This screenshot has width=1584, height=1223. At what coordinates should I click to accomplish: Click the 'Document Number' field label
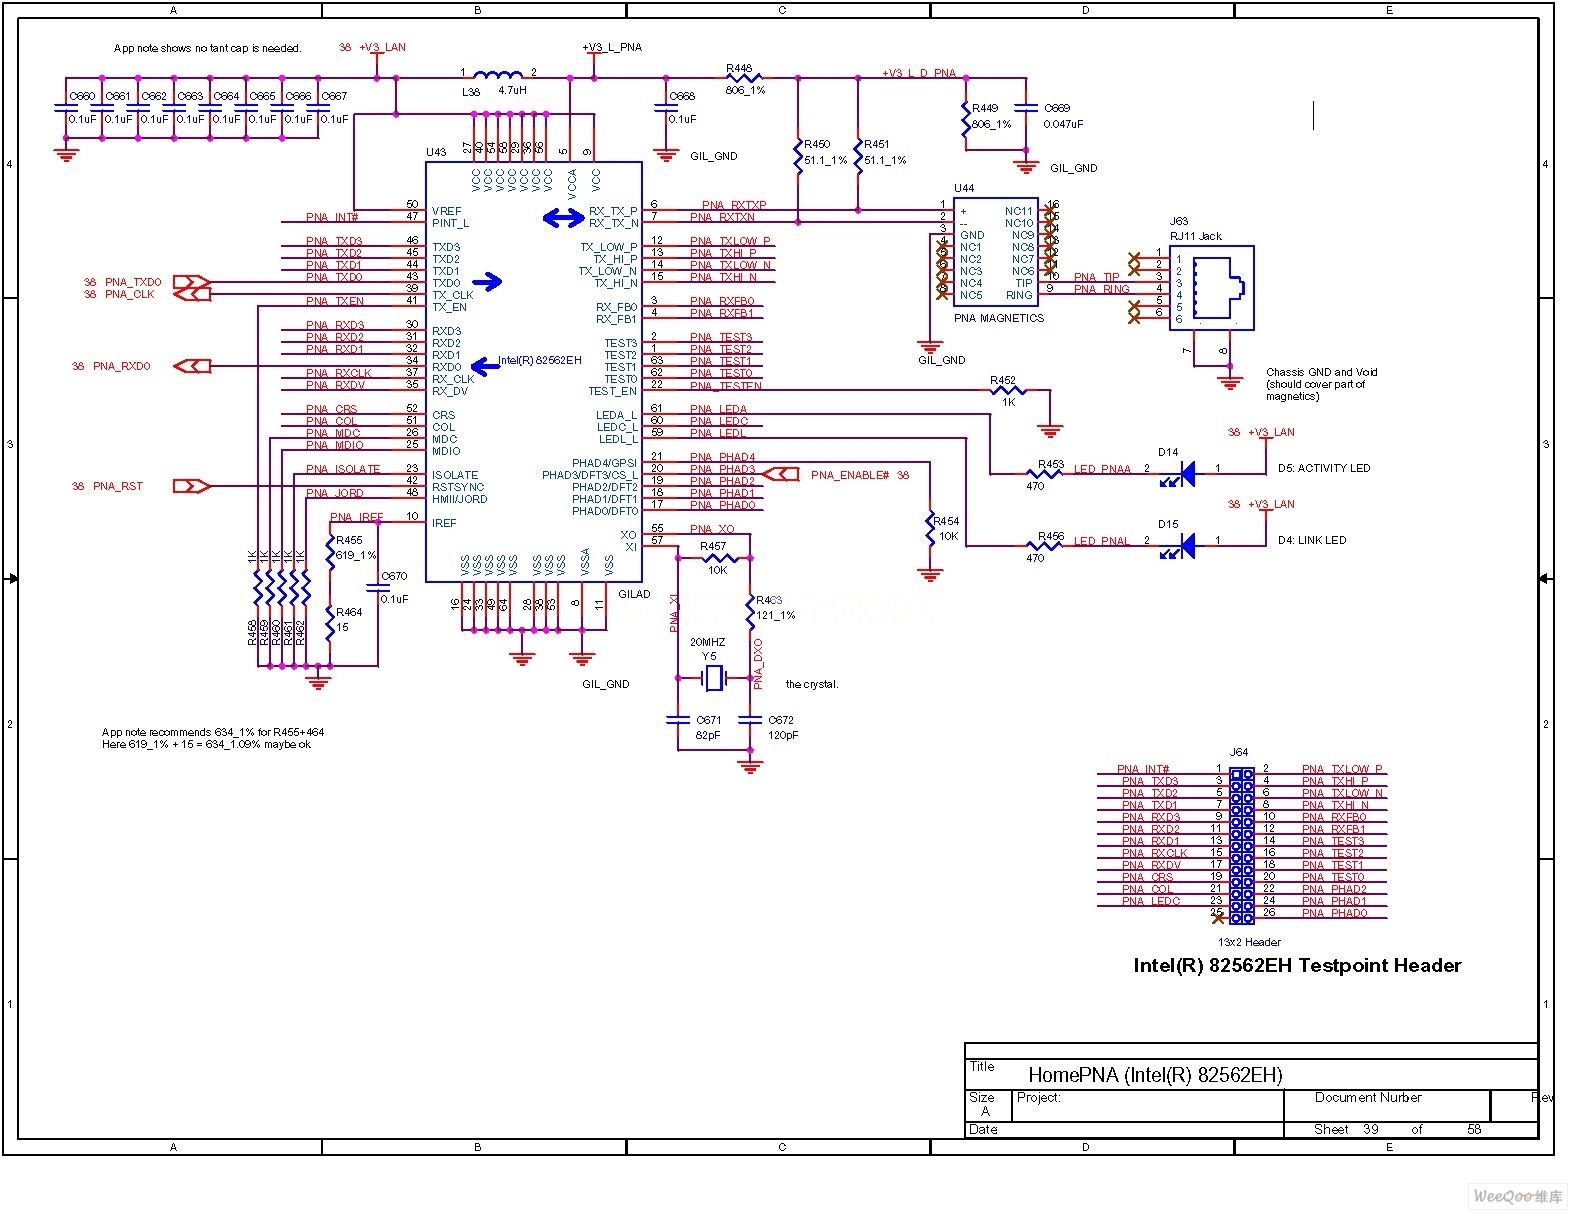coord(1368,1097)
